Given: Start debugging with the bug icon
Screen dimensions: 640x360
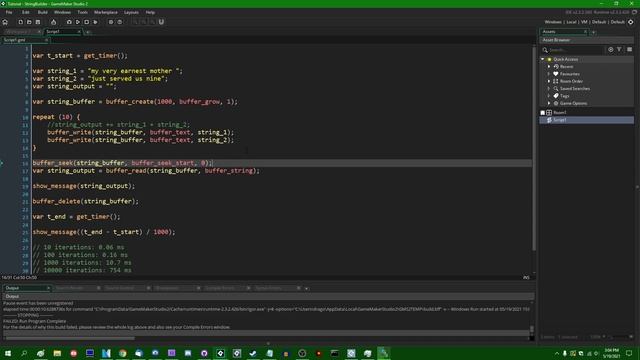Looking at the screenshot, I should (69, 22).
